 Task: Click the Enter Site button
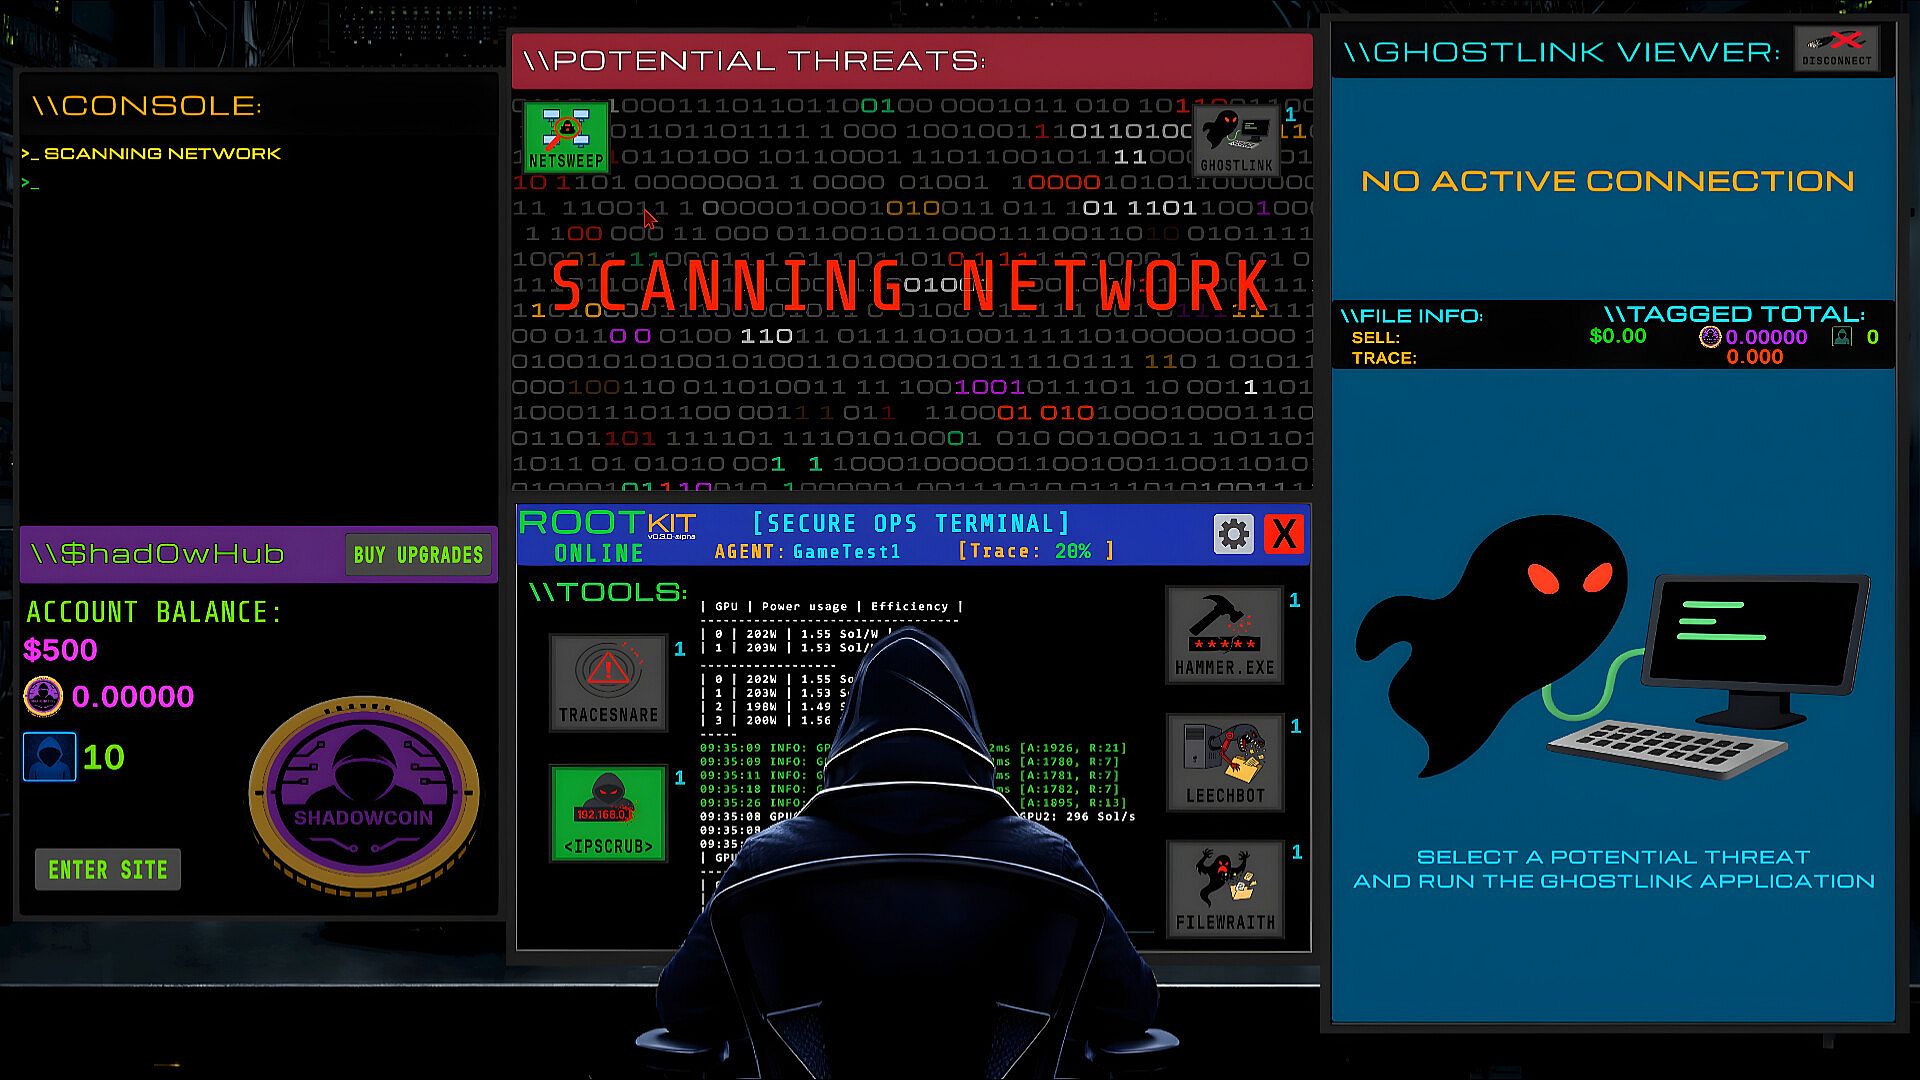[108, 870]
